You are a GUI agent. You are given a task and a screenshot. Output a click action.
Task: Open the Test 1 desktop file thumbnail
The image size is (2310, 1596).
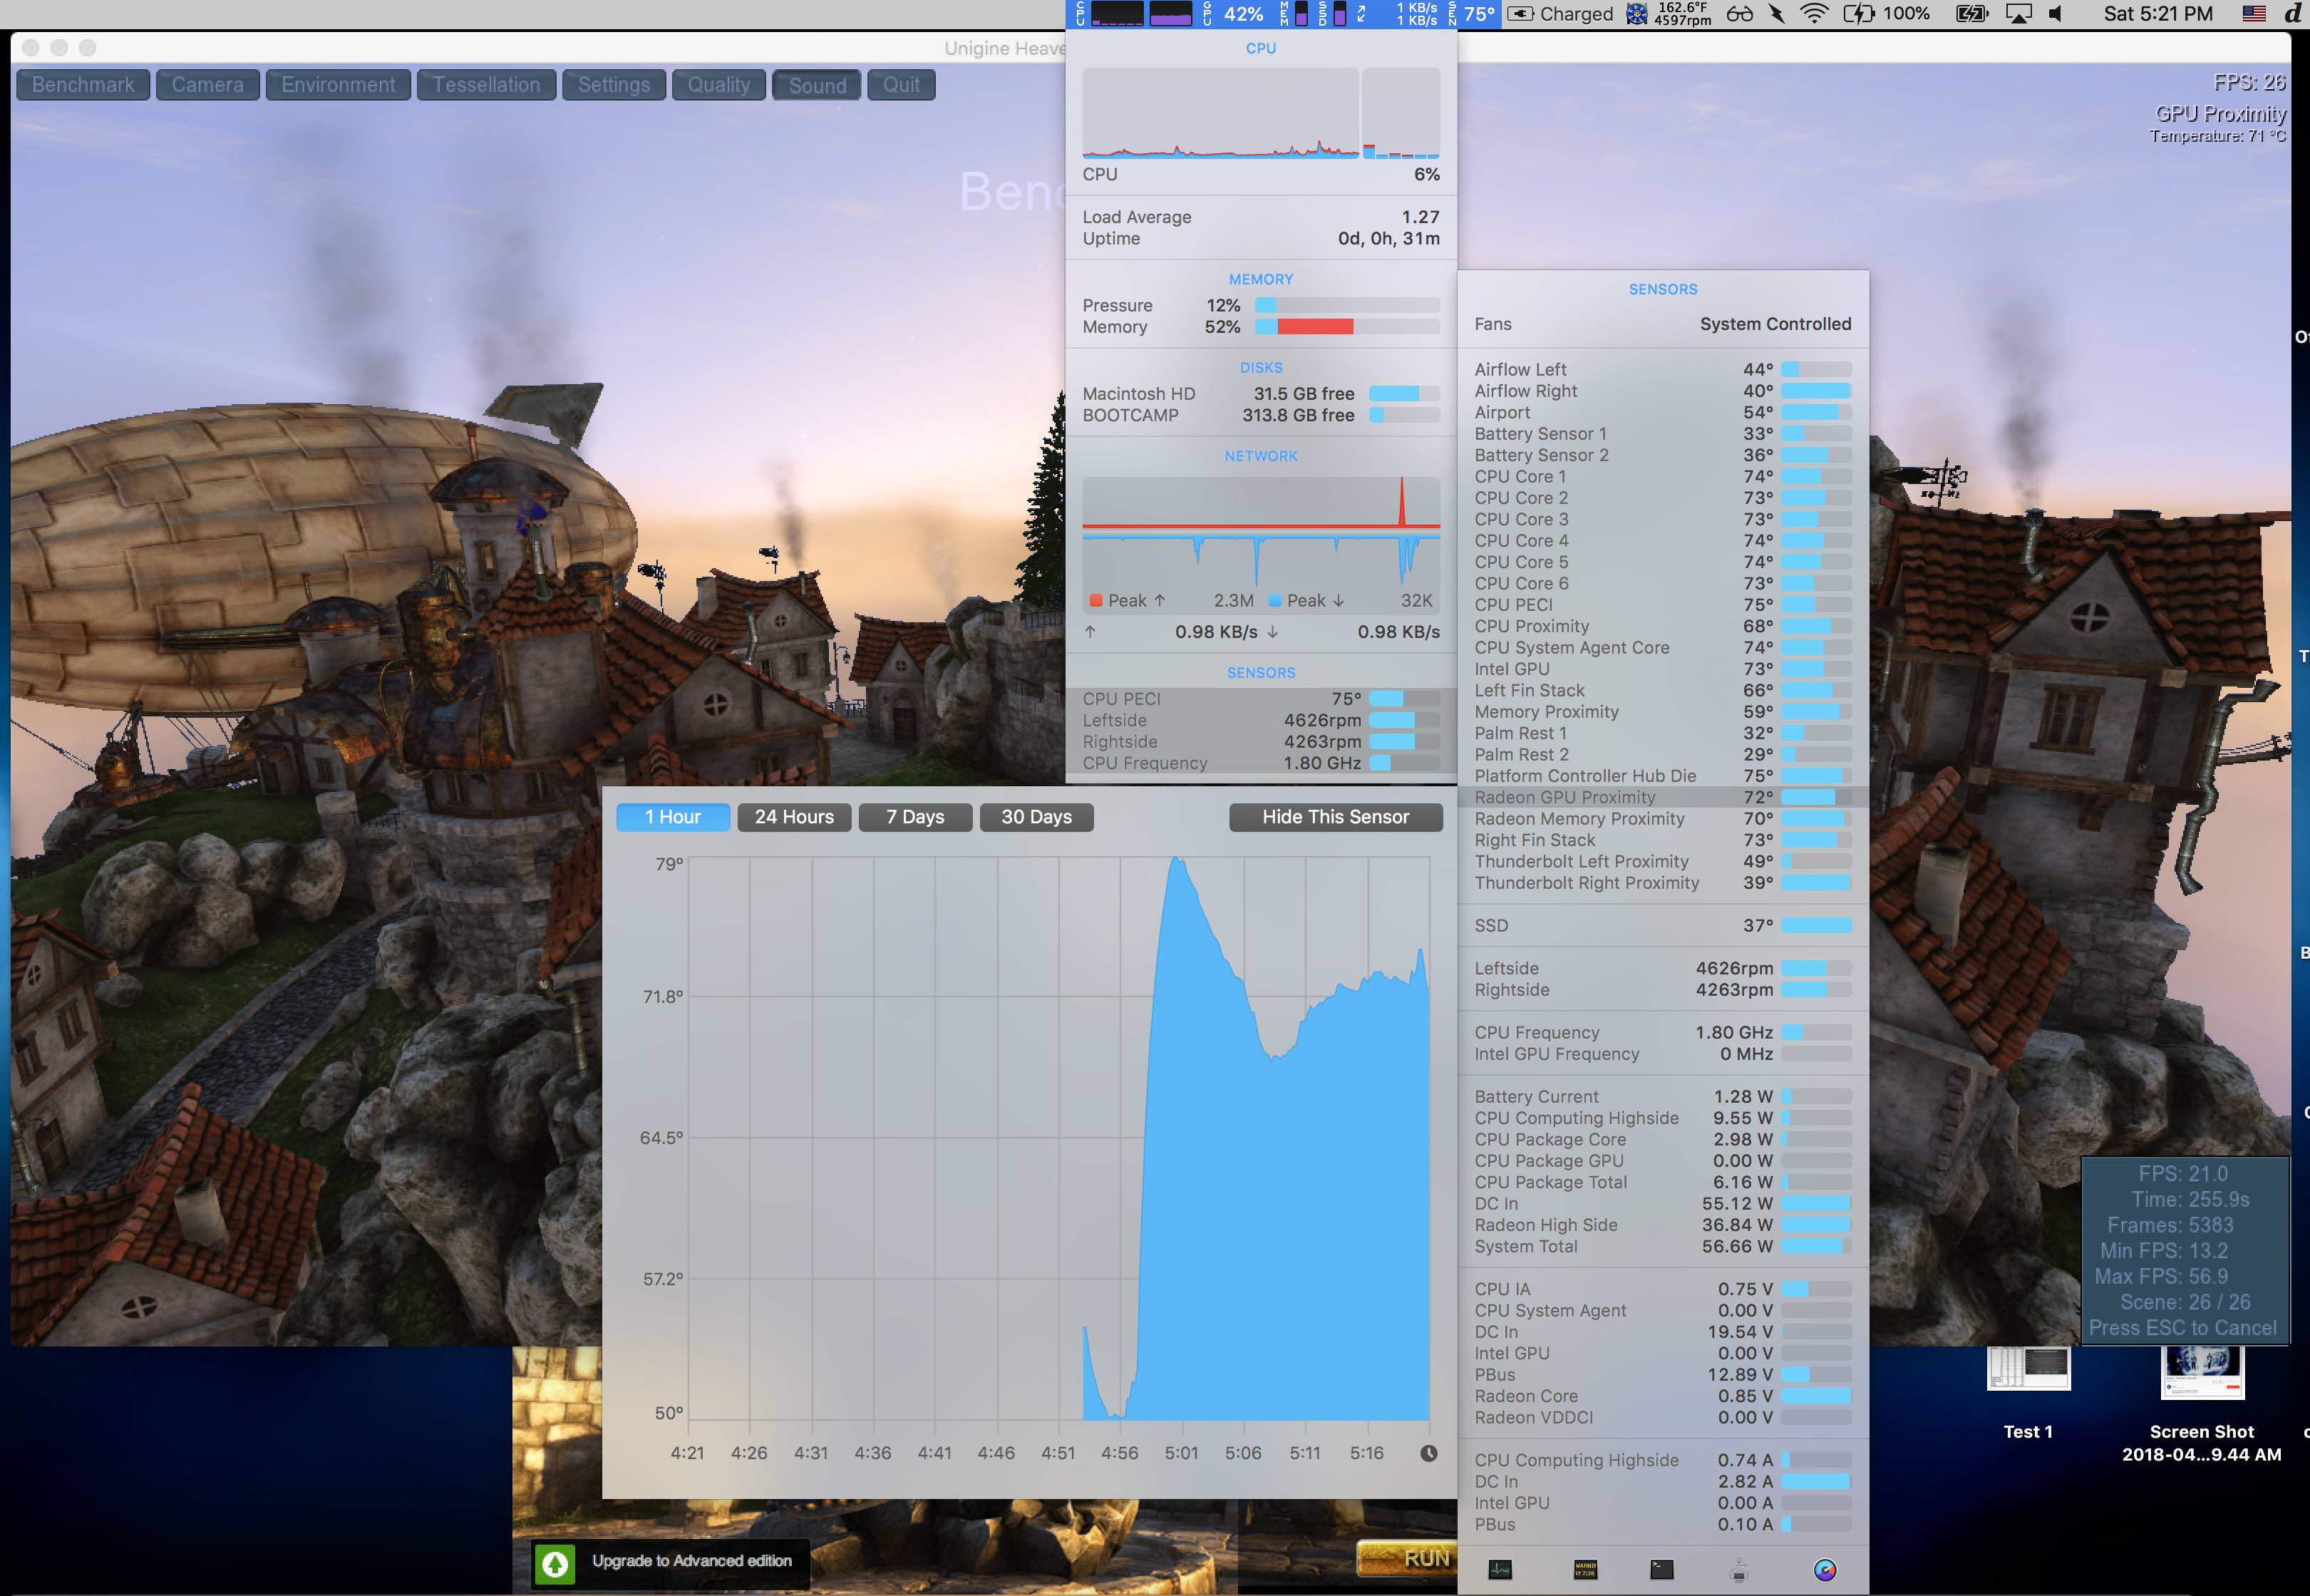[x=2027, y=1370]
